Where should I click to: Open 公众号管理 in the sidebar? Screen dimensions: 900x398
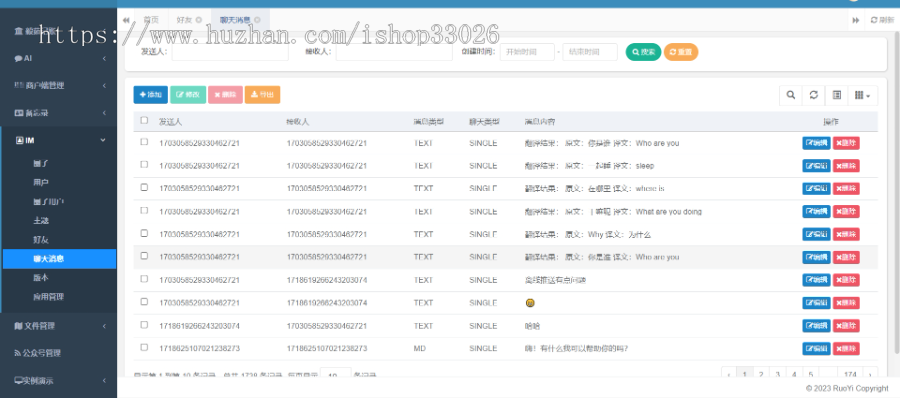click(59, 353)
